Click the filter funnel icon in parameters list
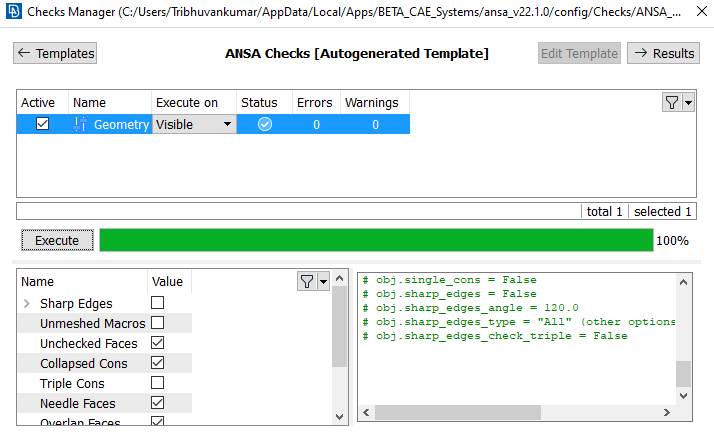The width and height of the screenshot is (714, 440). pos(307,281)
